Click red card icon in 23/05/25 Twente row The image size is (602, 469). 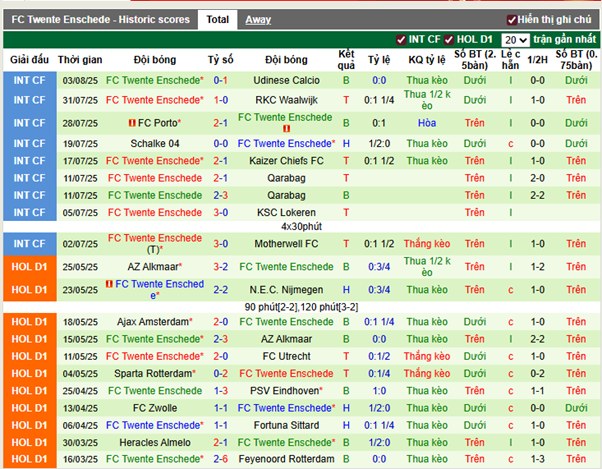[x=109, y=284]
